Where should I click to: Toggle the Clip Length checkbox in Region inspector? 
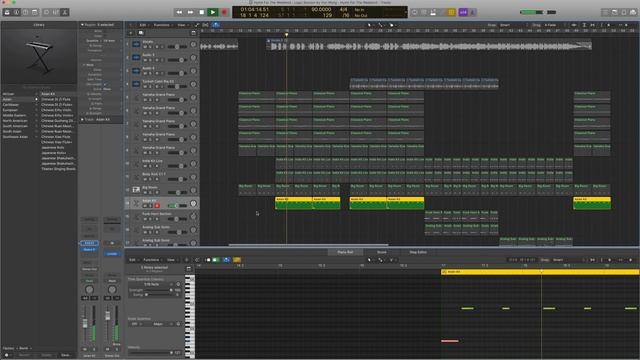[105, 84]
